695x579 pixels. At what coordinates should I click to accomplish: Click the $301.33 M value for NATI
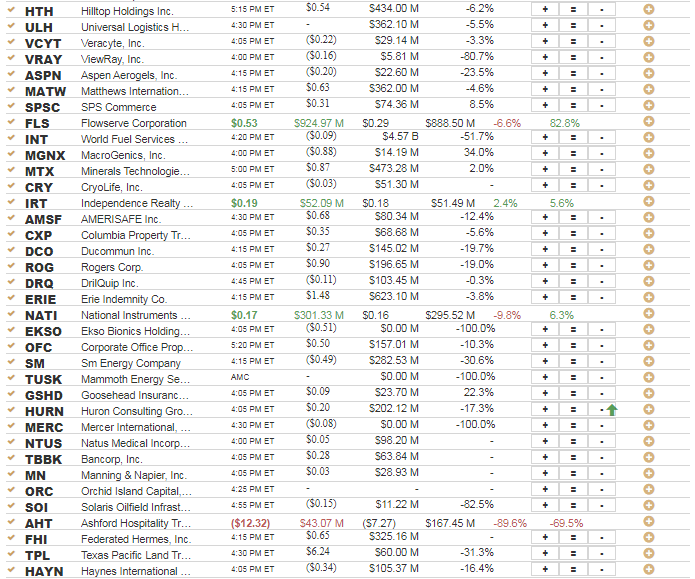point(319,315)
